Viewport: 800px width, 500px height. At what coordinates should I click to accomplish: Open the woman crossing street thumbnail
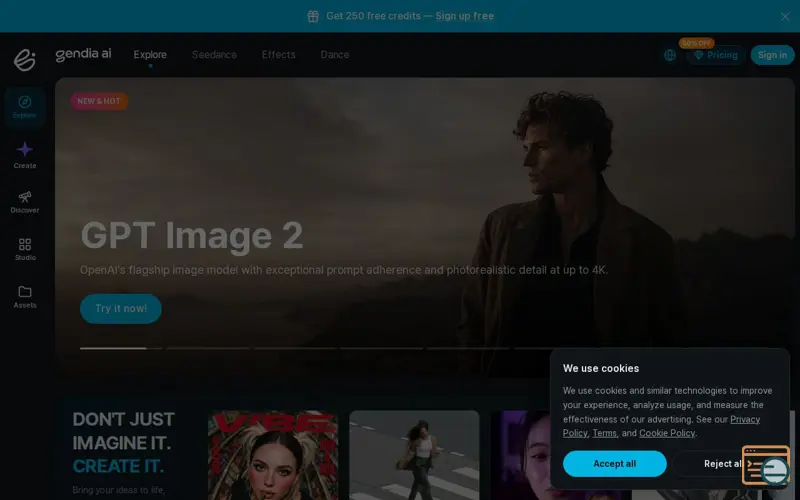[414, 455]
